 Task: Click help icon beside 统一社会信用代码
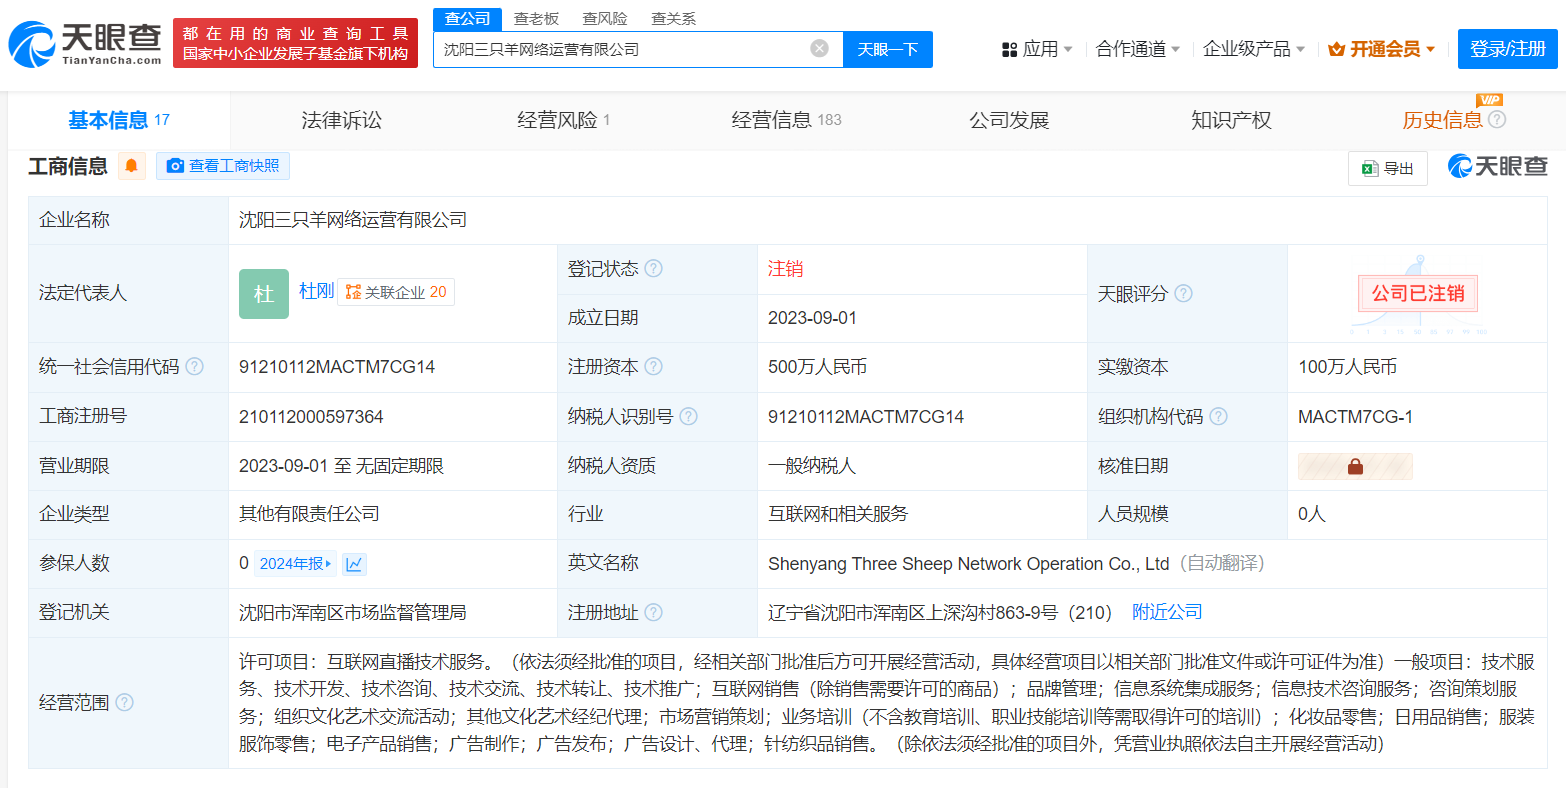(x=195, y=367)
